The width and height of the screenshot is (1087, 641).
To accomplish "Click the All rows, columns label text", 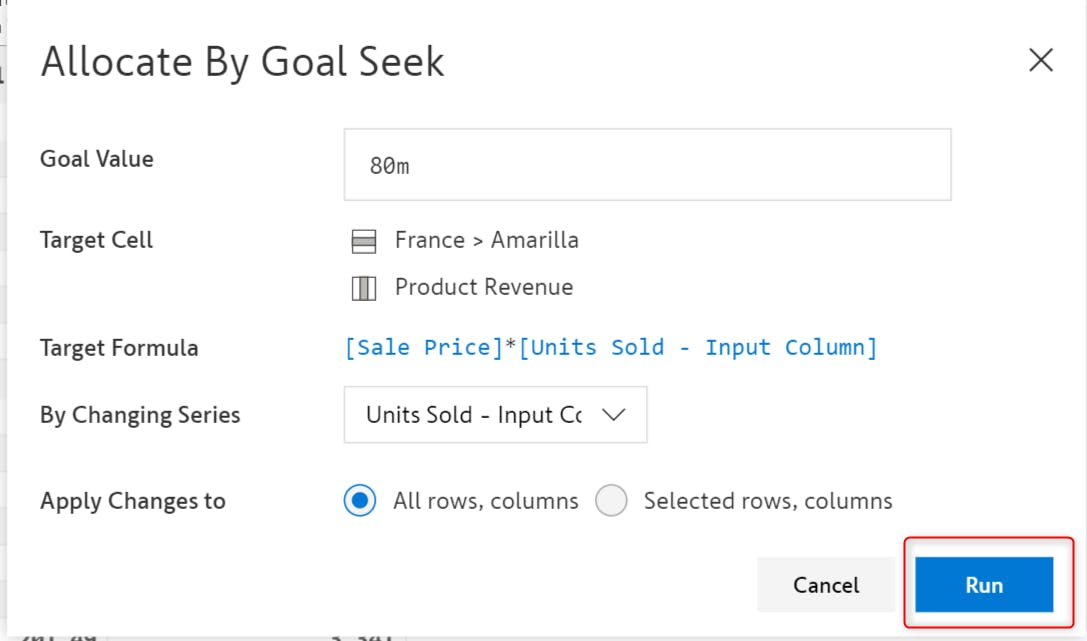I will coord(485,501).
